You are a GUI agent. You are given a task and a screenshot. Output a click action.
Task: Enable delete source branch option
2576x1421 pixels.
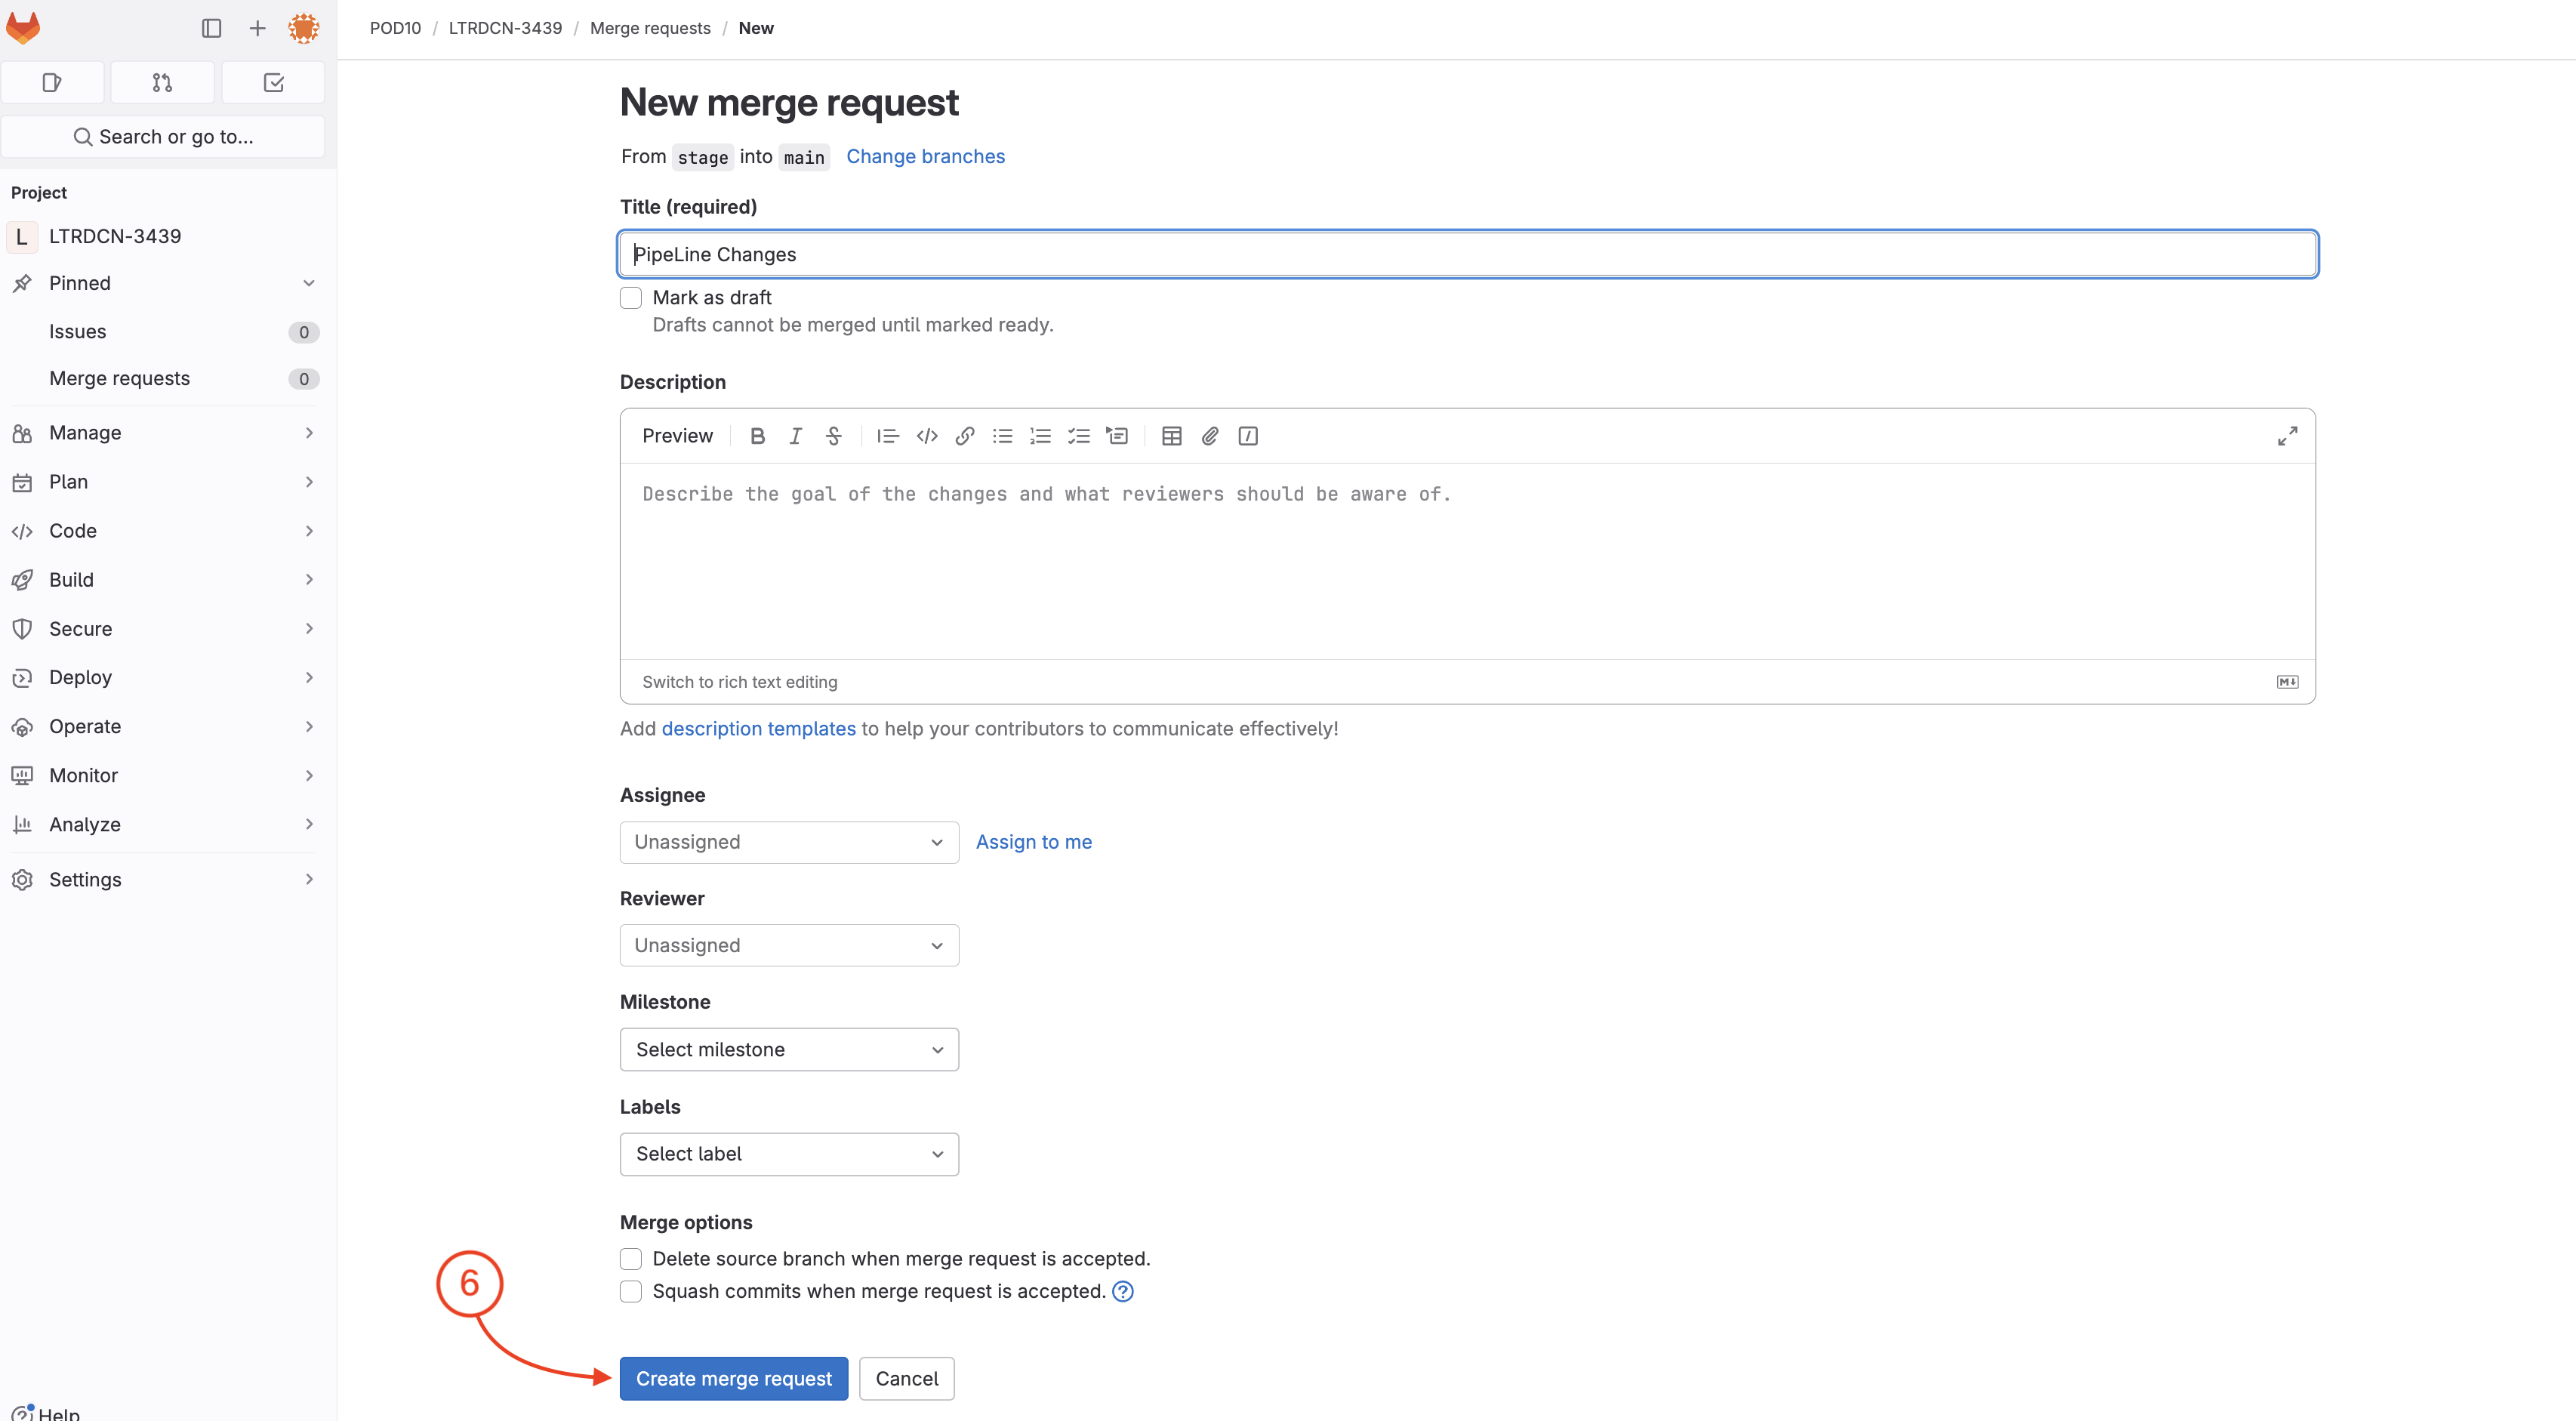point(631,1259)
